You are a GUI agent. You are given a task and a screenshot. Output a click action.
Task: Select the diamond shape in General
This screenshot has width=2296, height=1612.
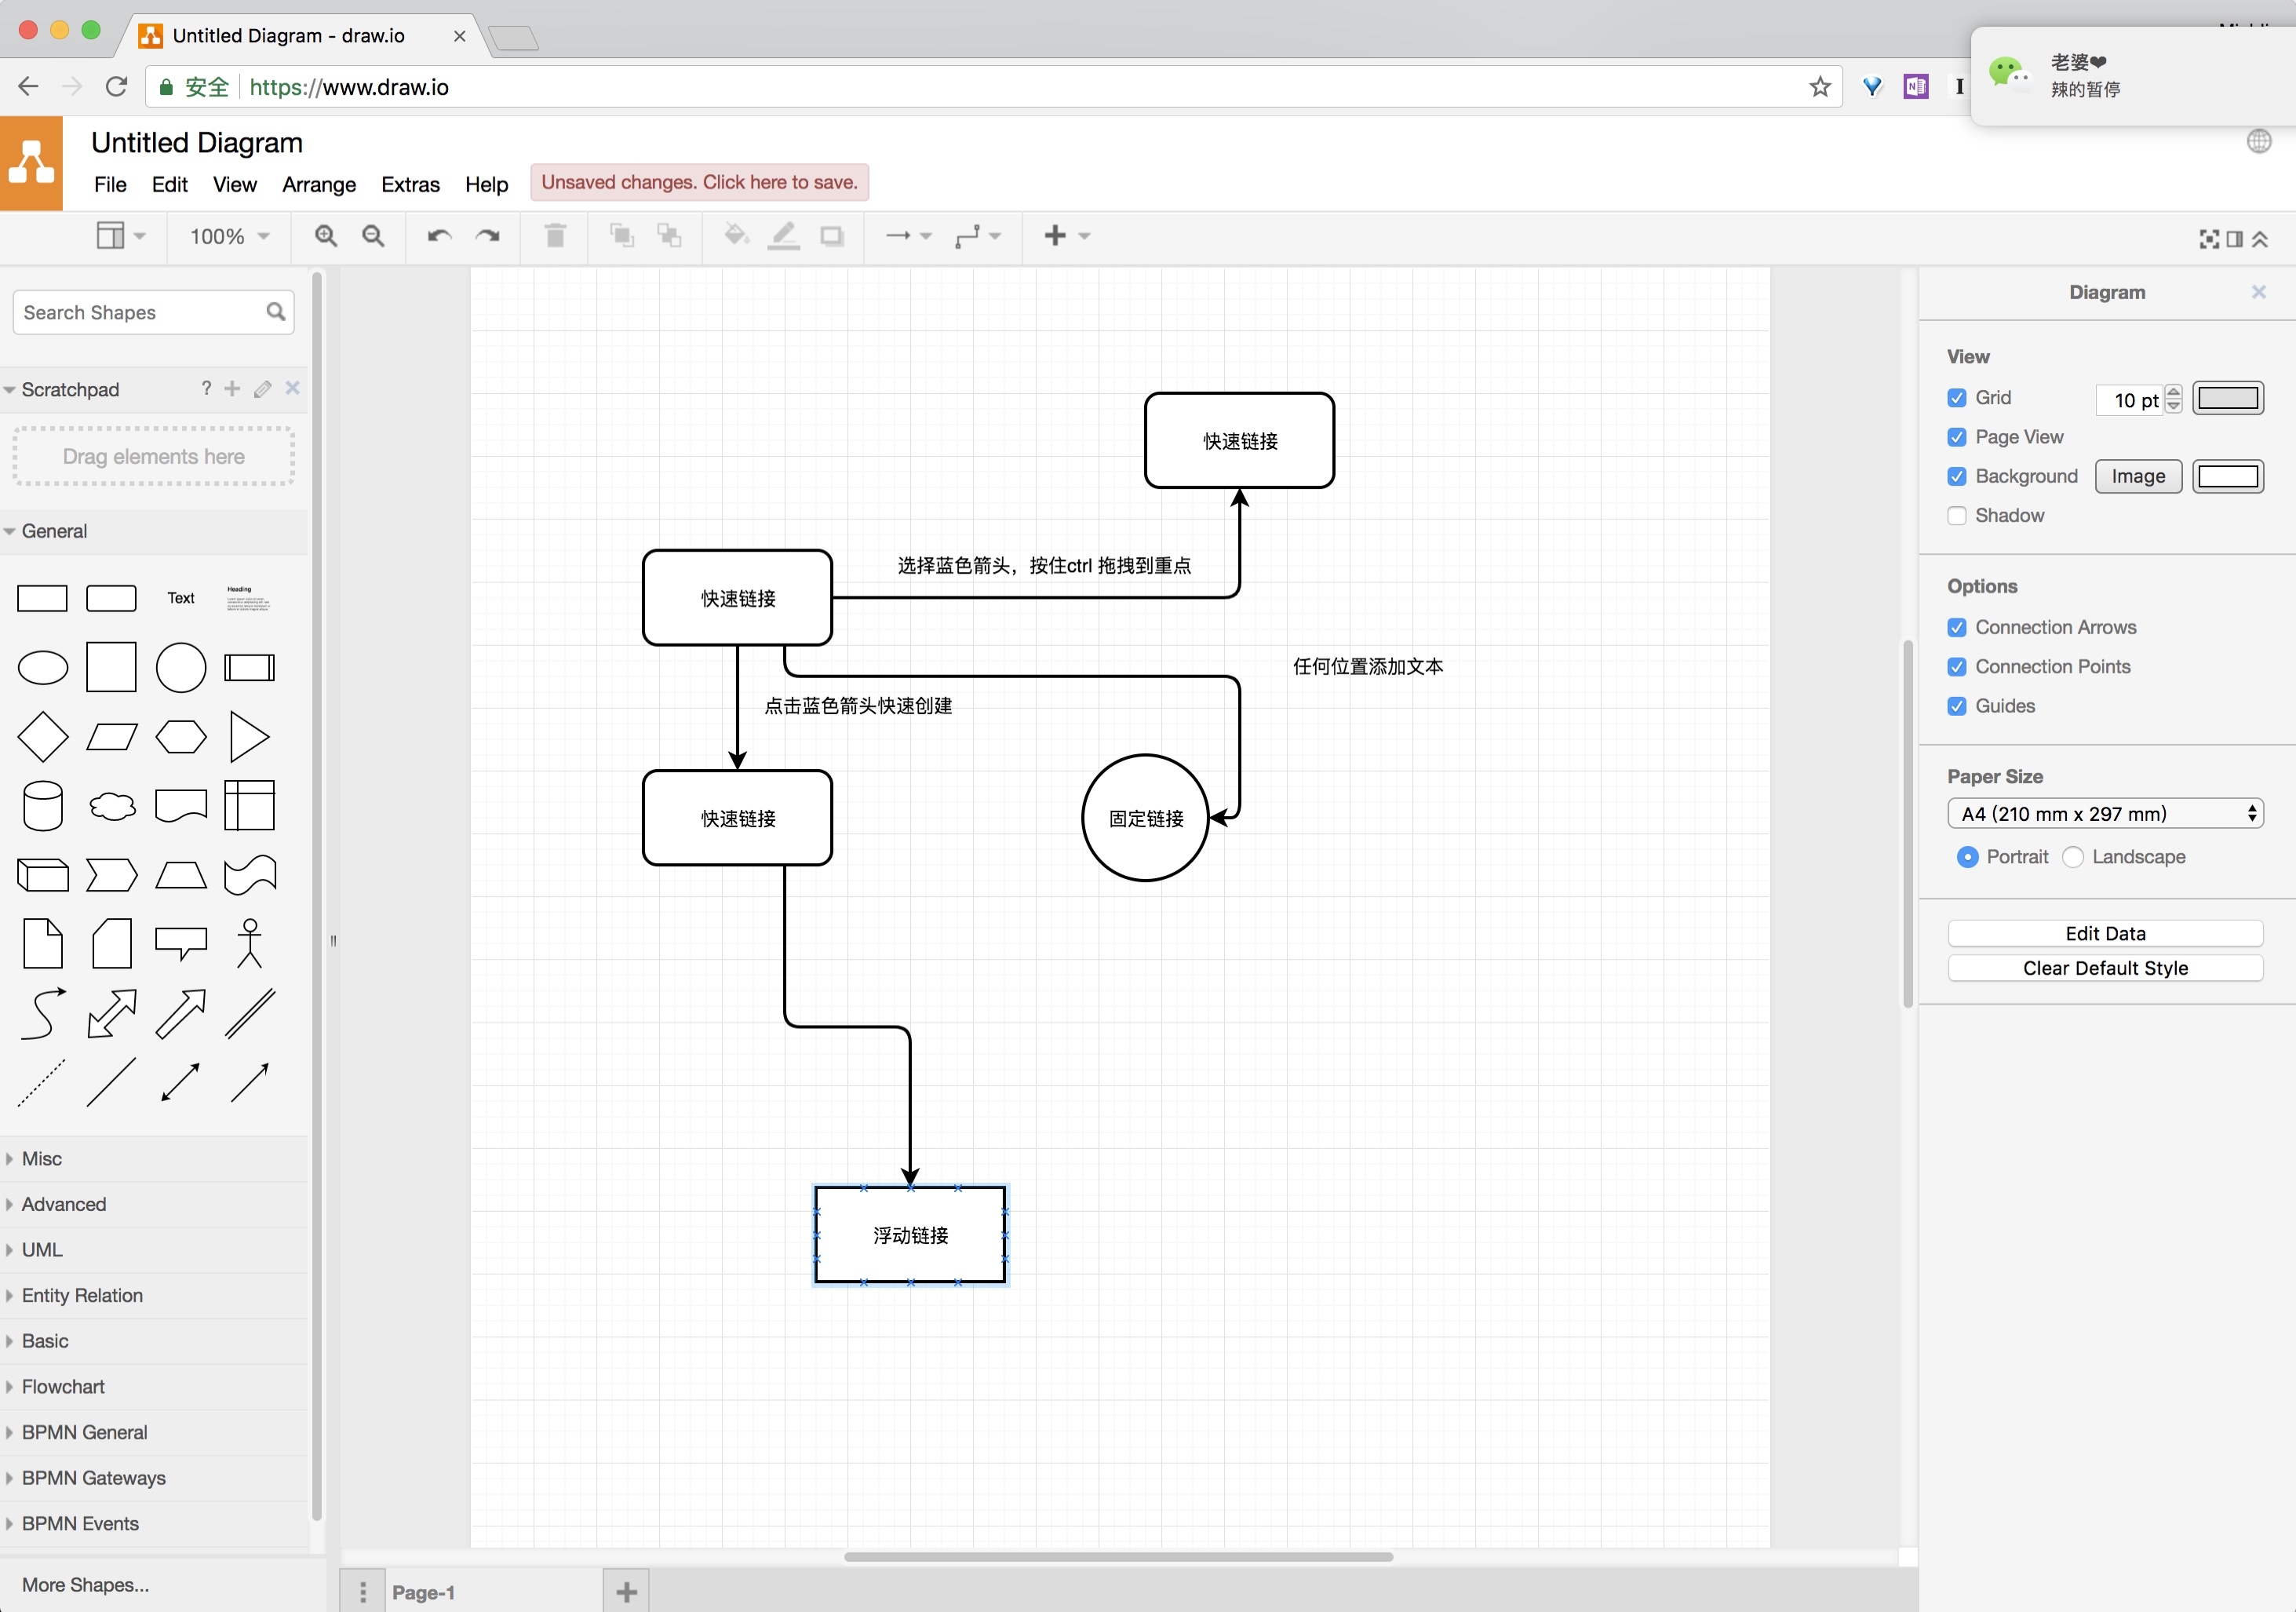[43, 737]
